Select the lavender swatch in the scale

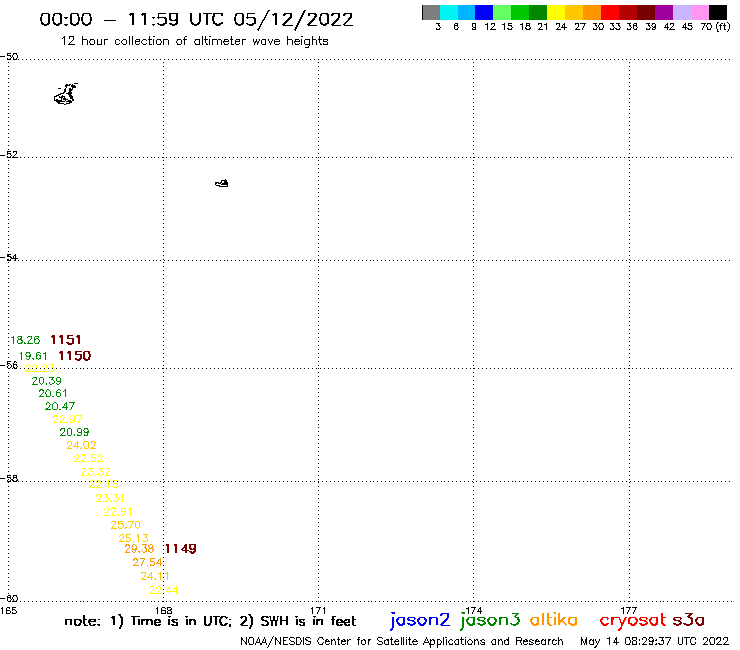[x=681, y=12]
